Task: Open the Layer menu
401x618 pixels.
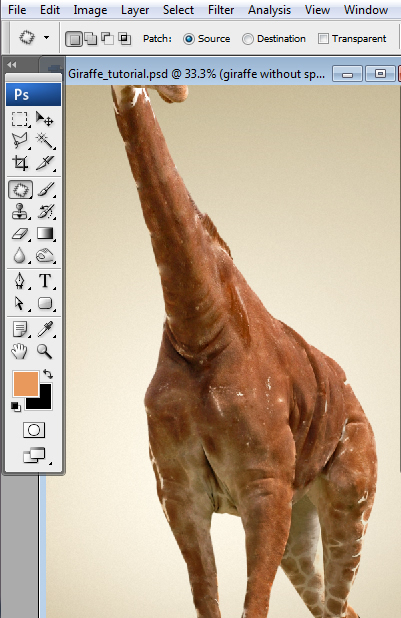Action: (x=135, y=10)
